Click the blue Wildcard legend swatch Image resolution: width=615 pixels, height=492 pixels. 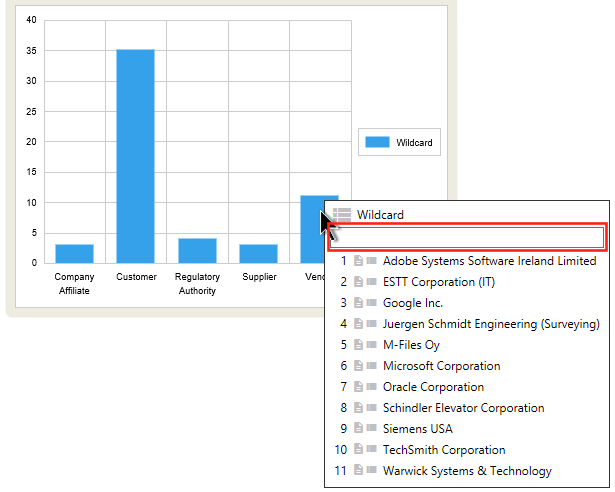click(x=377, y=143)
